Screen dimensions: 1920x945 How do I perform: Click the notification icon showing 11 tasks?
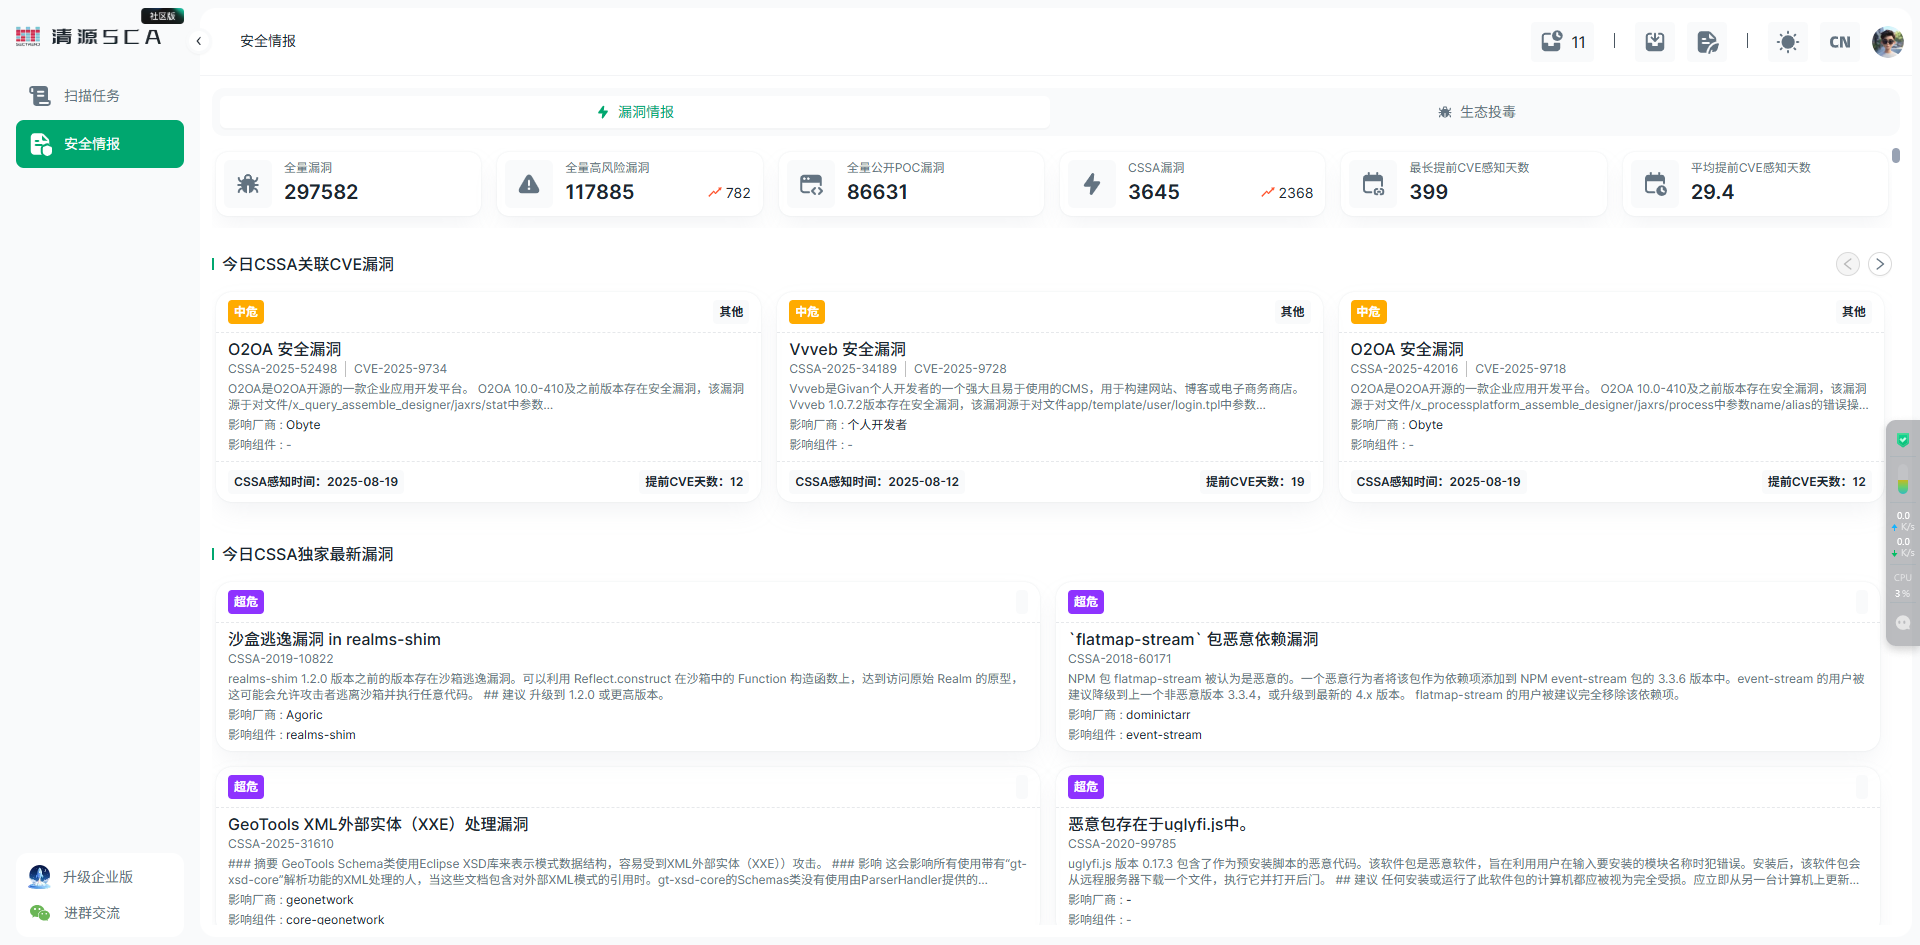click(1561, 41)
